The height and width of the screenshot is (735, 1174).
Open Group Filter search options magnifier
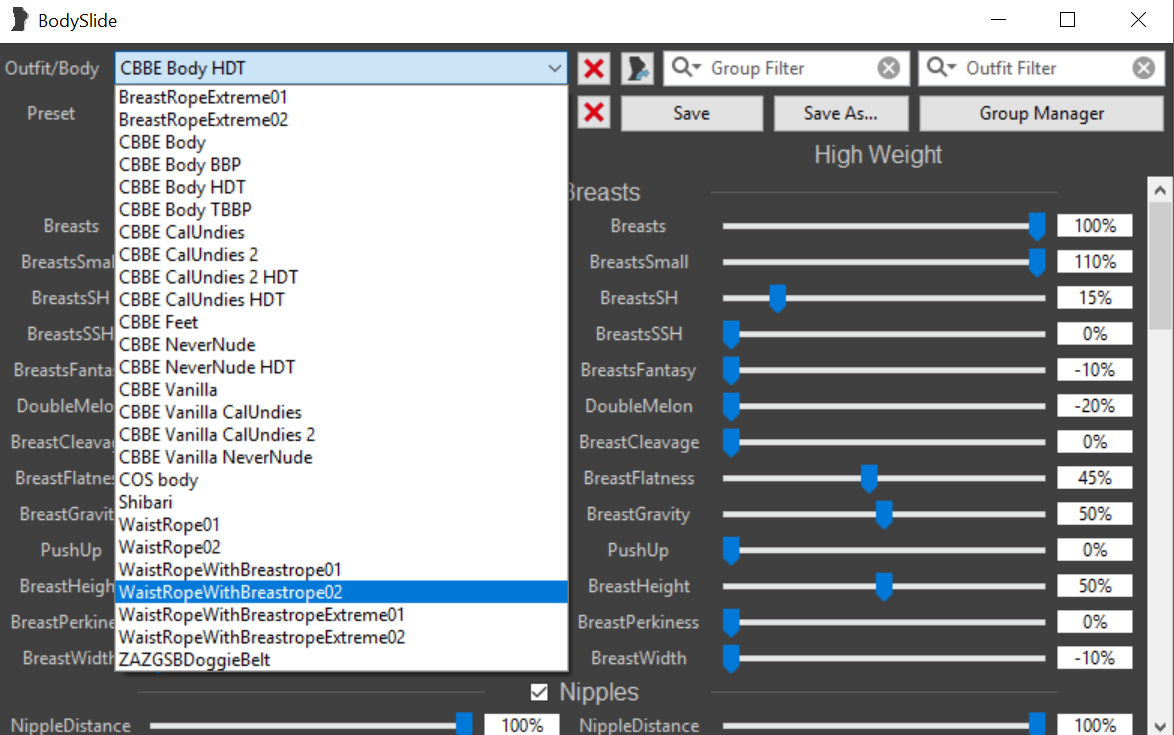pyautogui.click(x=685, y=68)
